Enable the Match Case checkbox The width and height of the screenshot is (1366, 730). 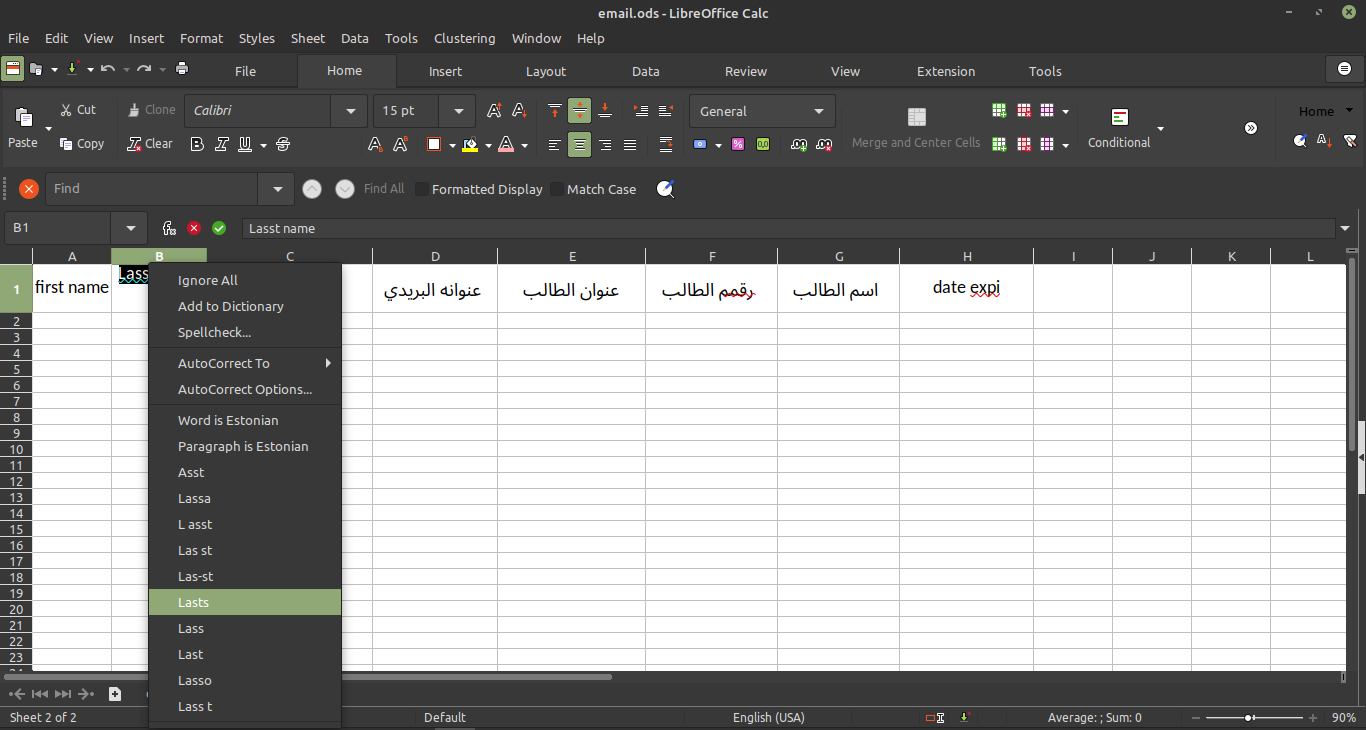click(x=557, y=189)
